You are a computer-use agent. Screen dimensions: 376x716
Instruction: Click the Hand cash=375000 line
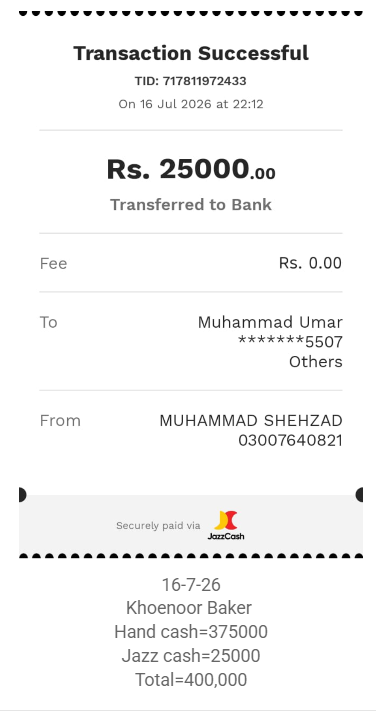click(191, 632)
